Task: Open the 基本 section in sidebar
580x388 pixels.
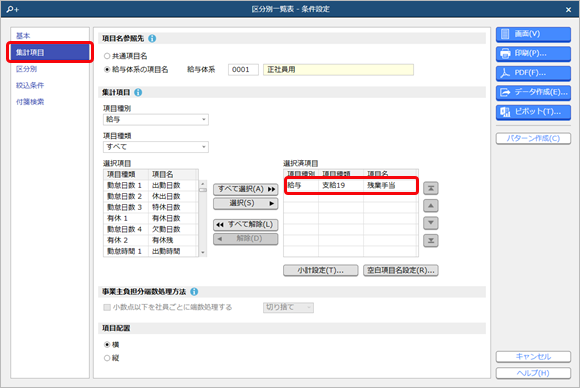Action: pos(23,36)
